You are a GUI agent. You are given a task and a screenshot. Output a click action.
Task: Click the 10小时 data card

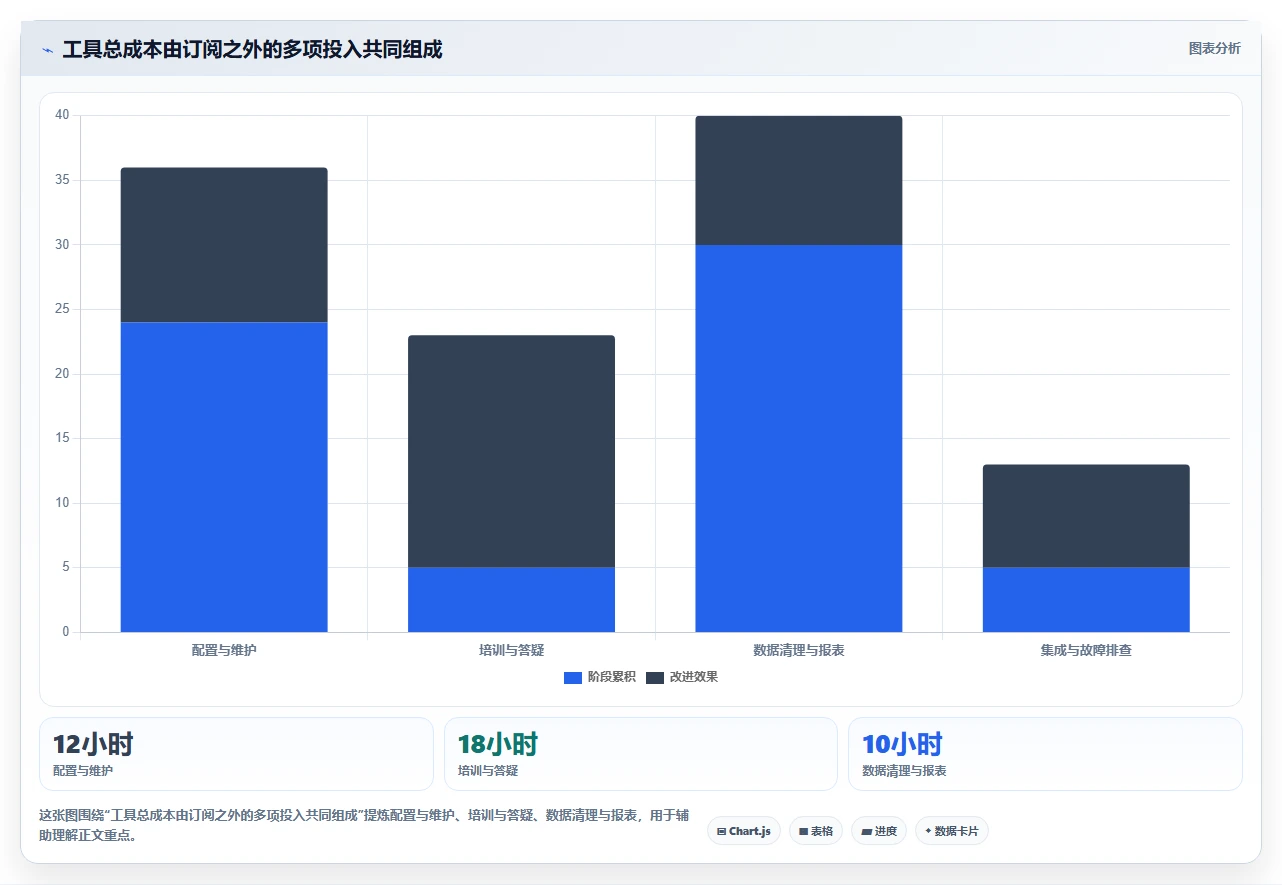[1045, 754]
